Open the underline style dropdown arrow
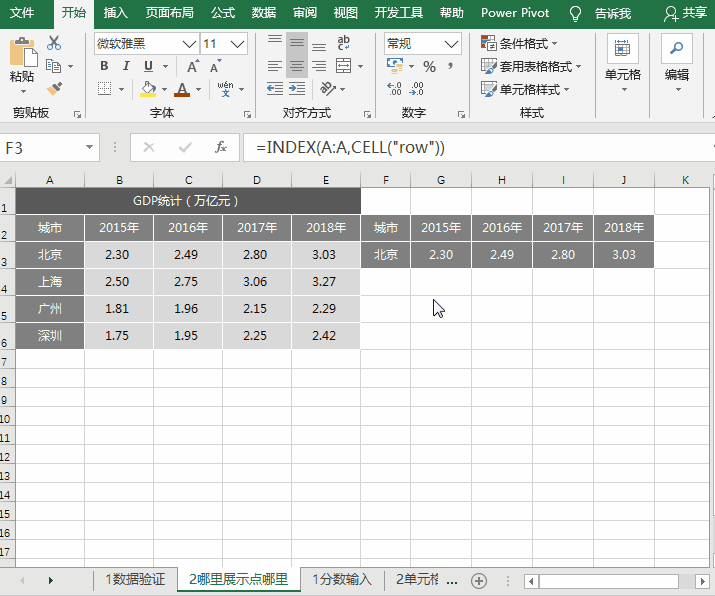Screen dimensions: 715x596 click(165, 67)
